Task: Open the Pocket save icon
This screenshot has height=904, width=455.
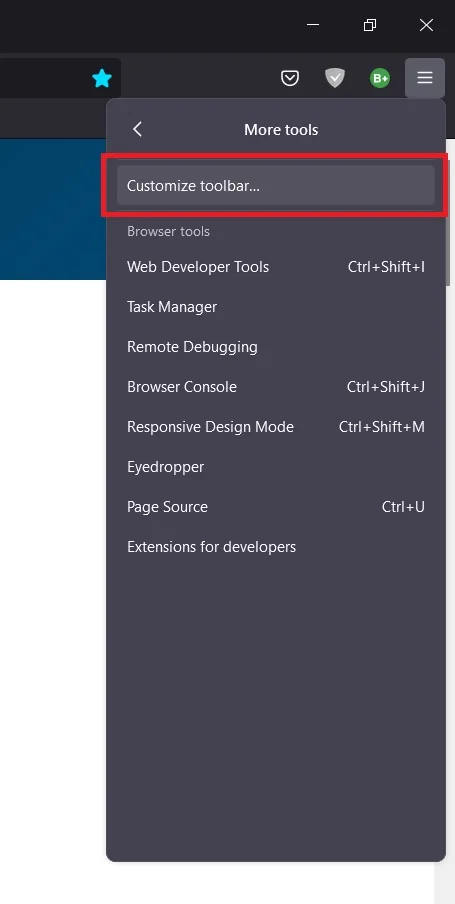Action: tap(289, 78)
